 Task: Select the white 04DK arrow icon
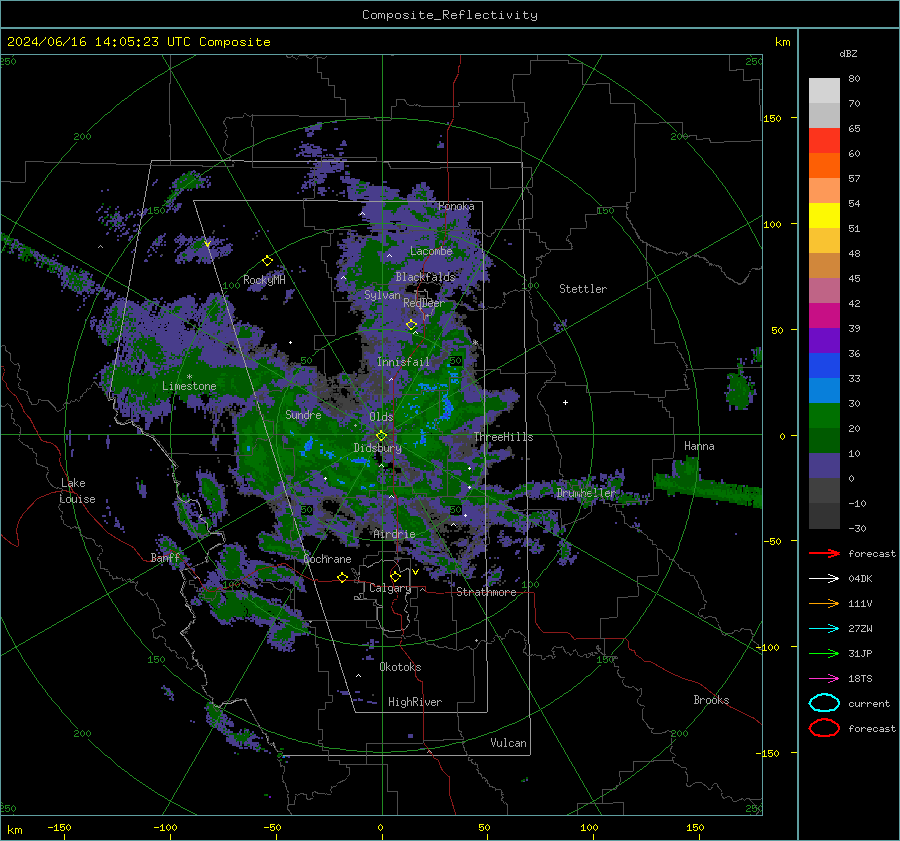[824, 578]
